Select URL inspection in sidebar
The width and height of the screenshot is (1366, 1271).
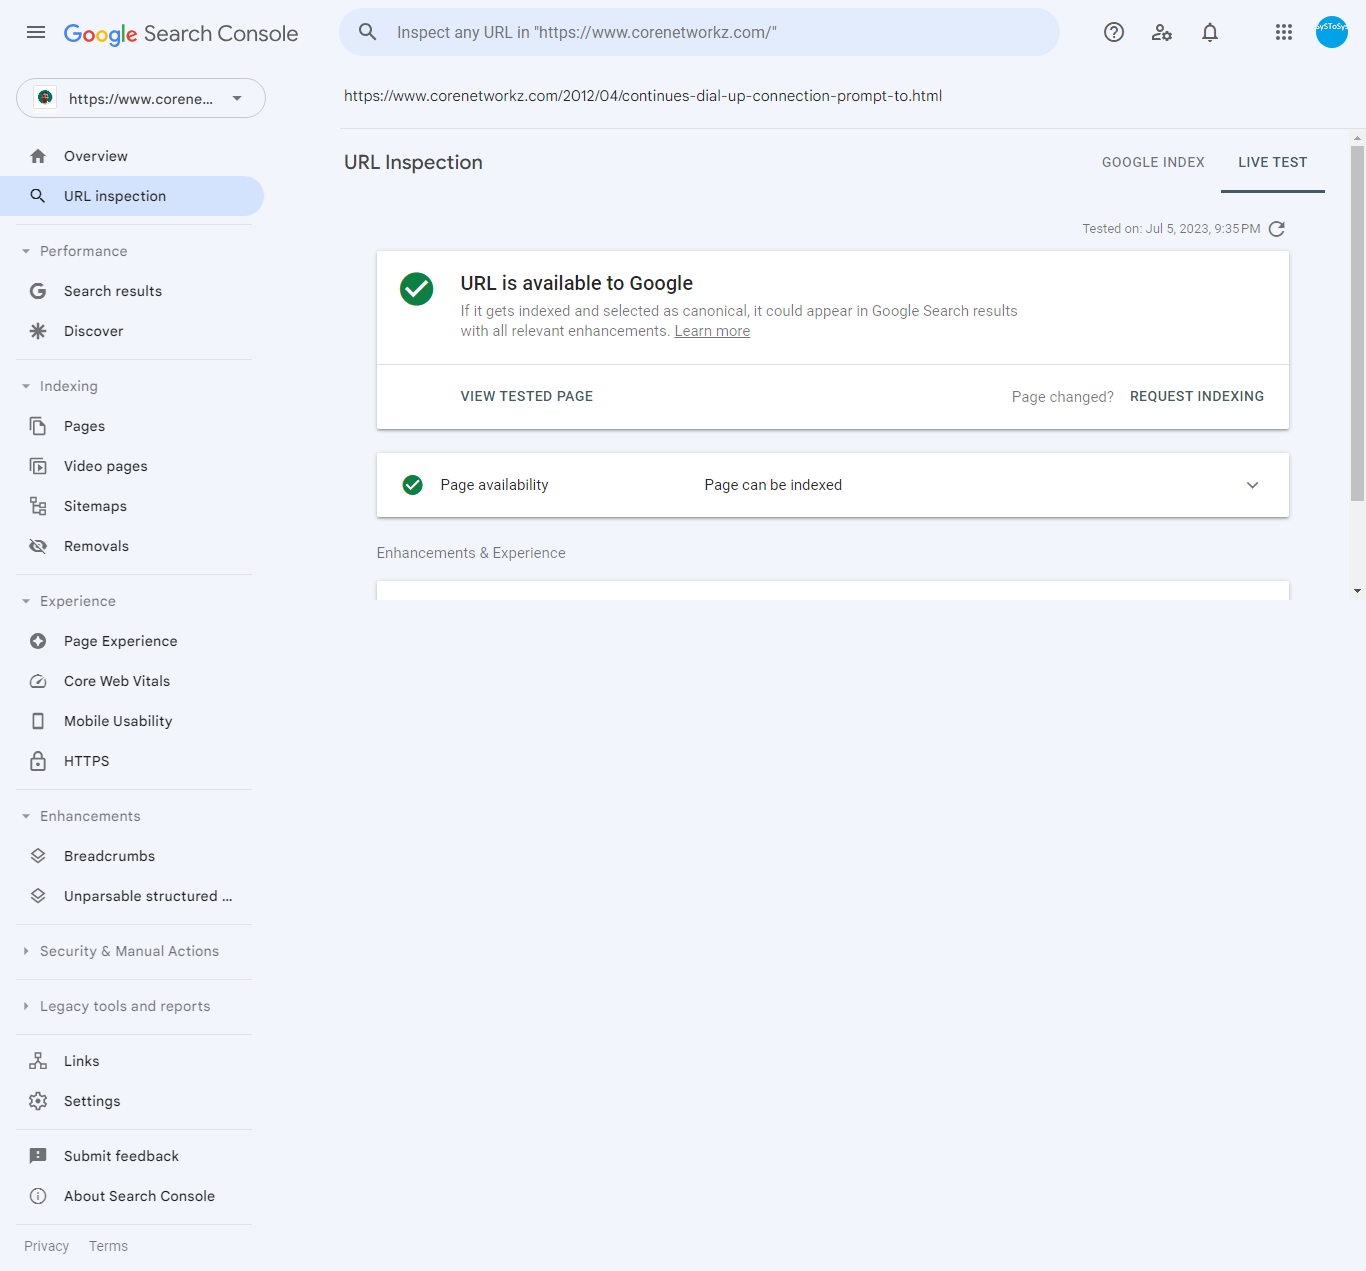pyautogui.click(x=132, y=196)
